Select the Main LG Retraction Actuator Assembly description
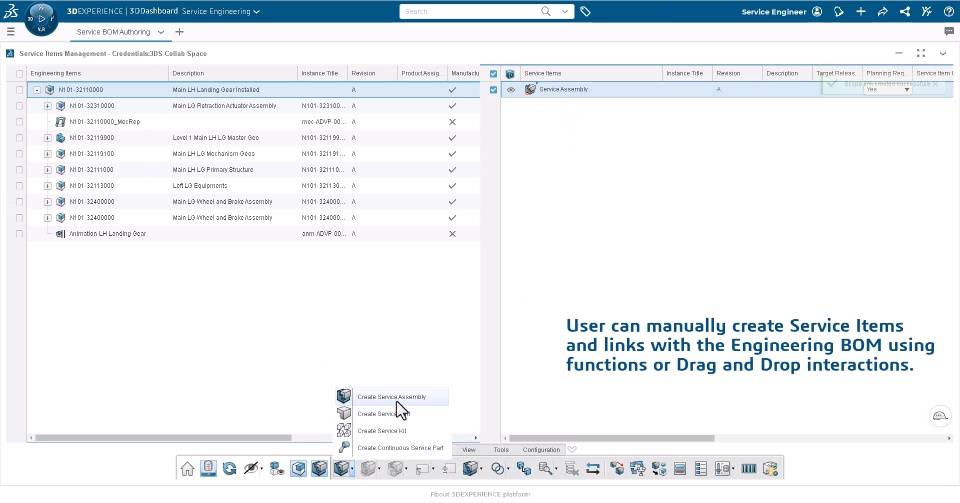960x503 pixels. tap(224, 106)
